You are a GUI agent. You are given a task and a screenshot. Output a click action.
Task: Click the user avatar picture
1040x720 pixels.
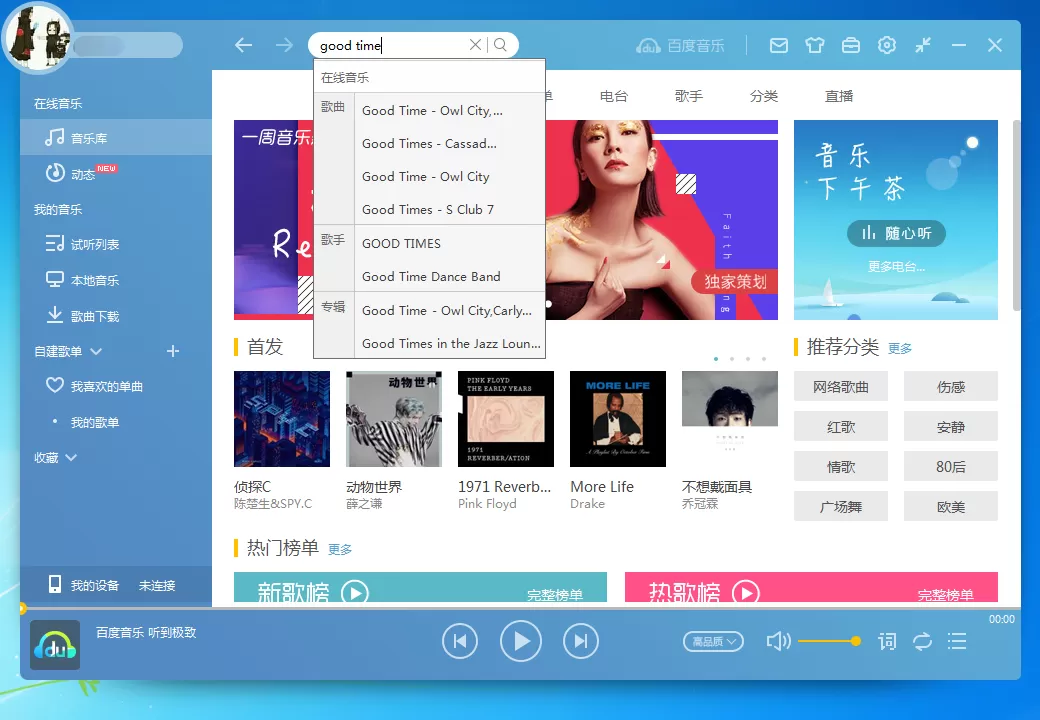38,38
